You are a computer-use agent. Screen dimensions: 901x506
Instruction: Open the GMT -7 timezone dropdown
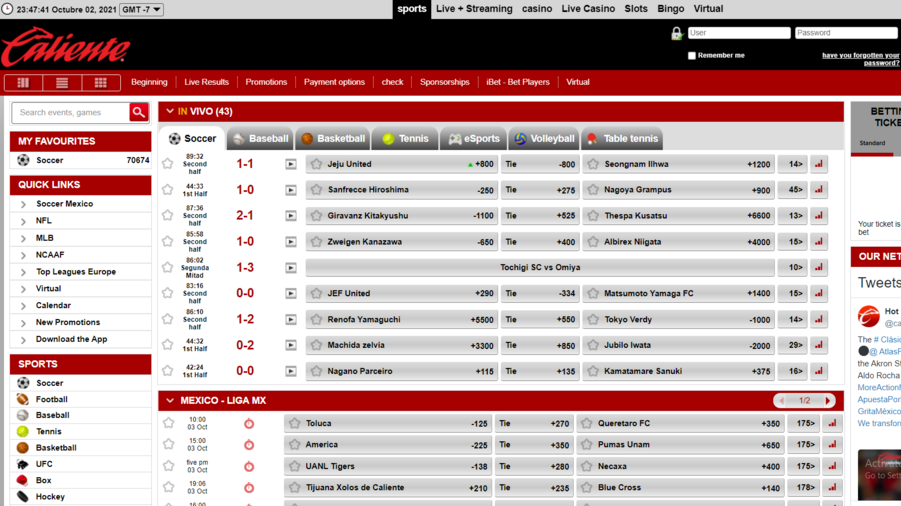coord(141,10)
